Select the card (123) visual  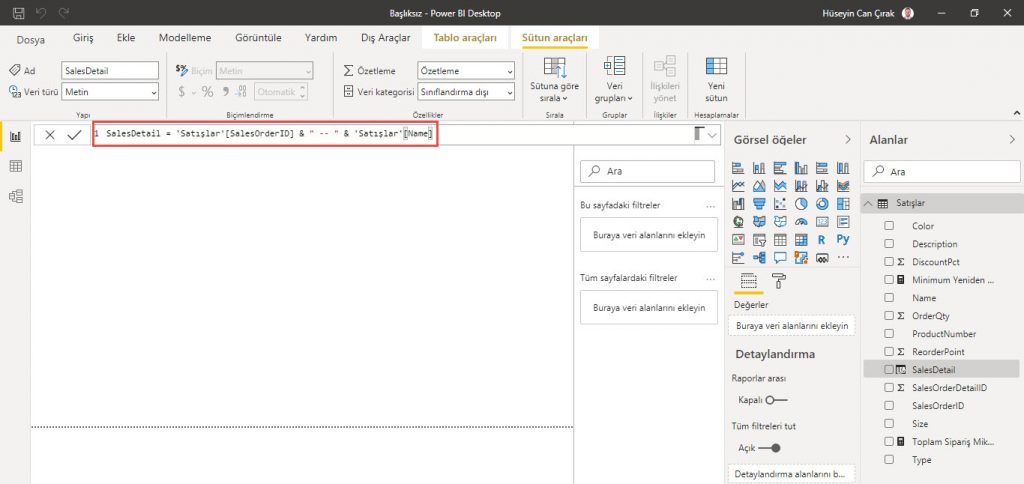click(822, 222)
